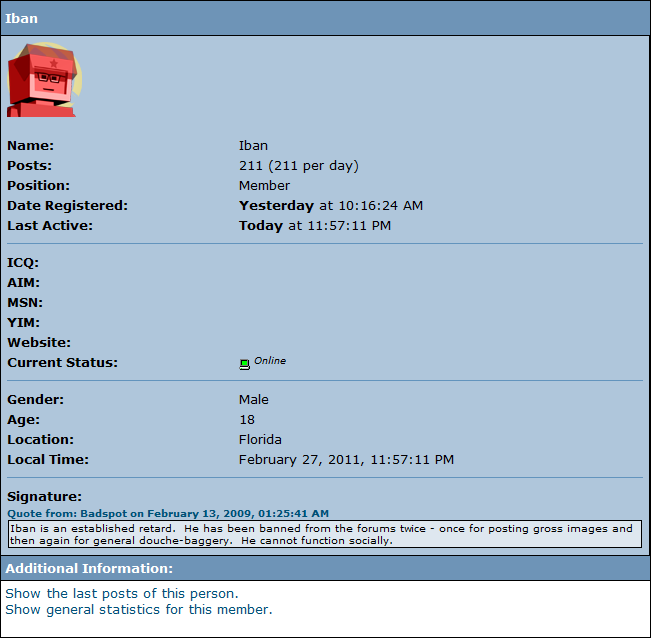The height and width of the screenshot is (638, 651).
Task: Click the 'Current Status:' label
Action: (x=63, y=362)
